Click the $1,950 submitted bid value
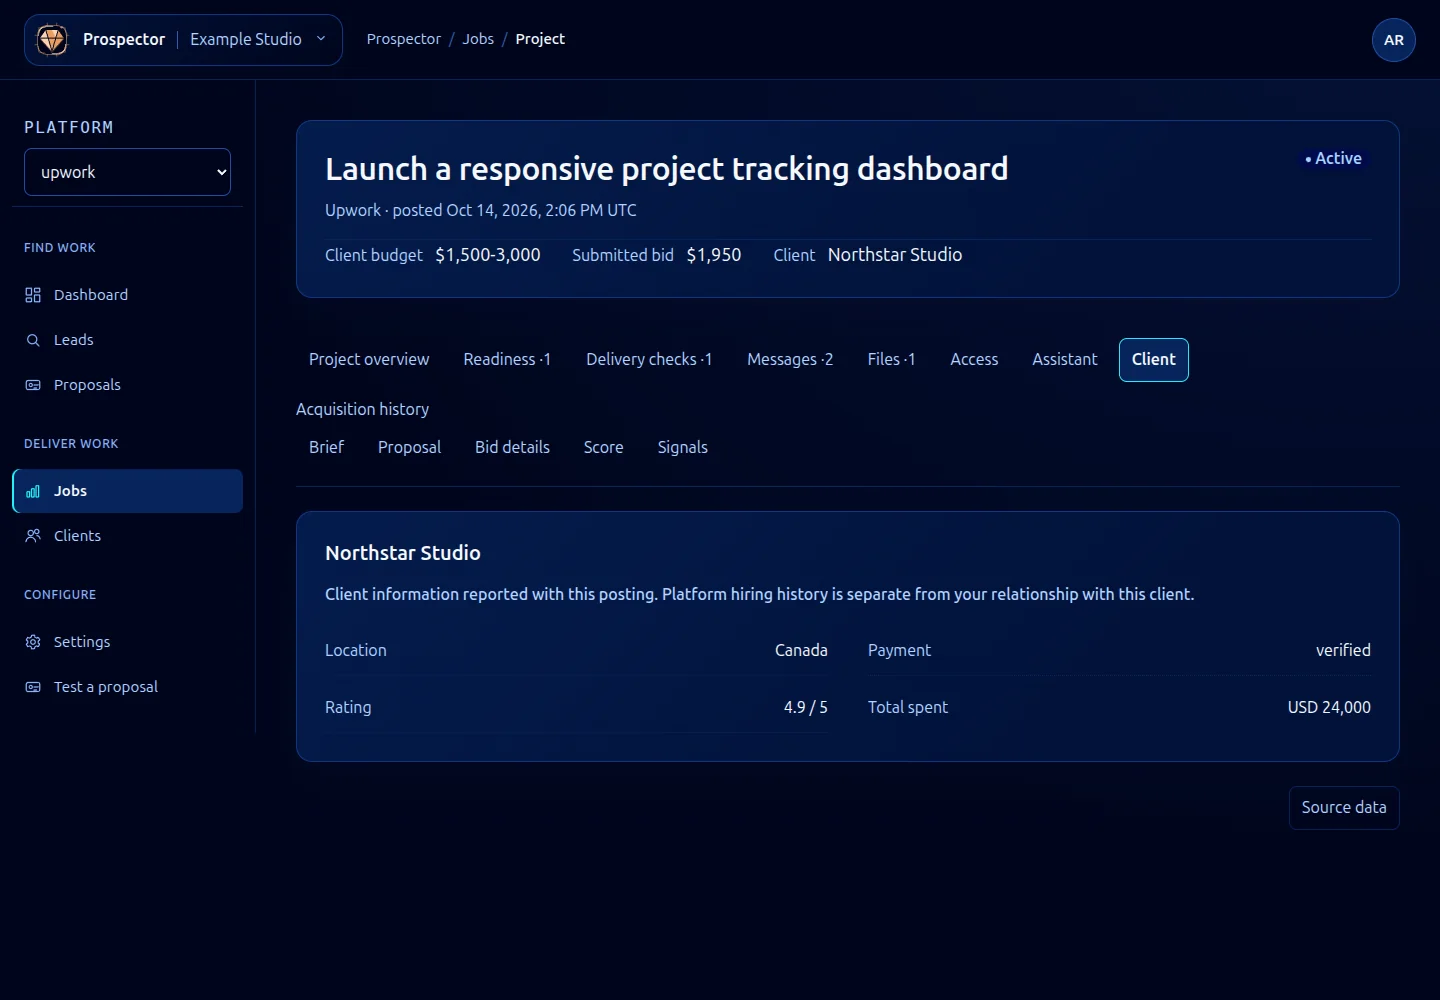Image resolution: width=1440 pixels, height=1000 pixels. click(x=714, y=255)
